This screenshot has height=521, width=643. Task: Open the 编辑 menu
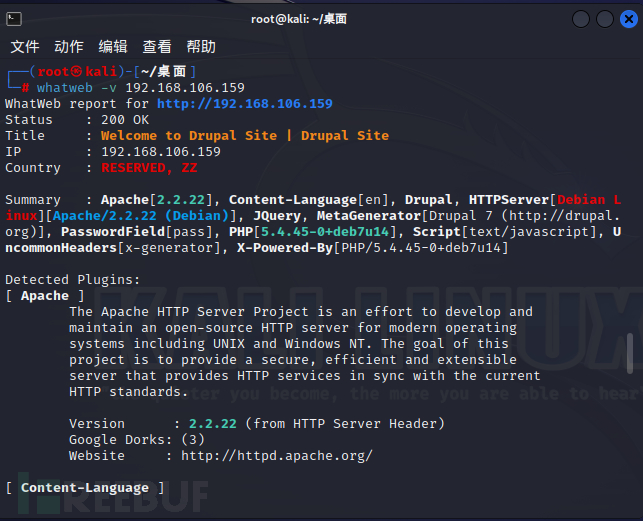coord(113,47)
